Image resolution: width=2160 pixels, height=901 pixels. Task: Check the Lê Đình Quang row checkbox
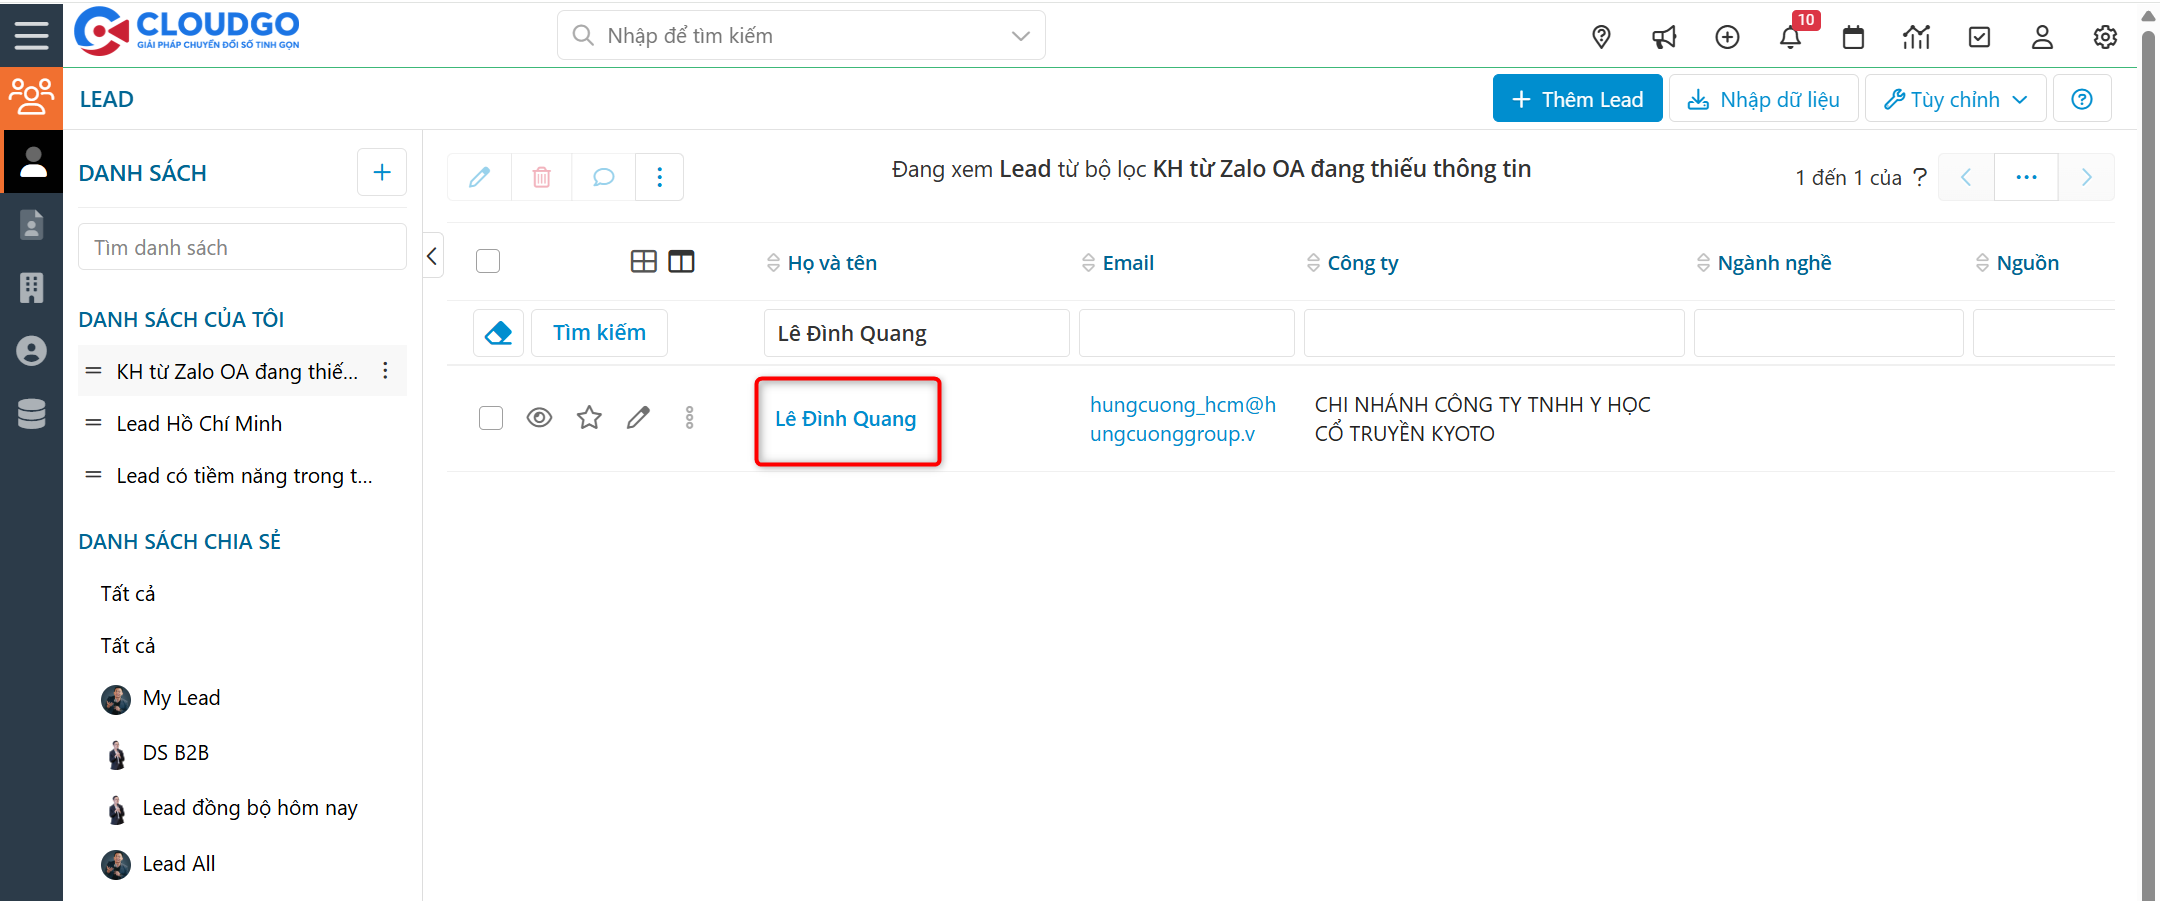491,418
